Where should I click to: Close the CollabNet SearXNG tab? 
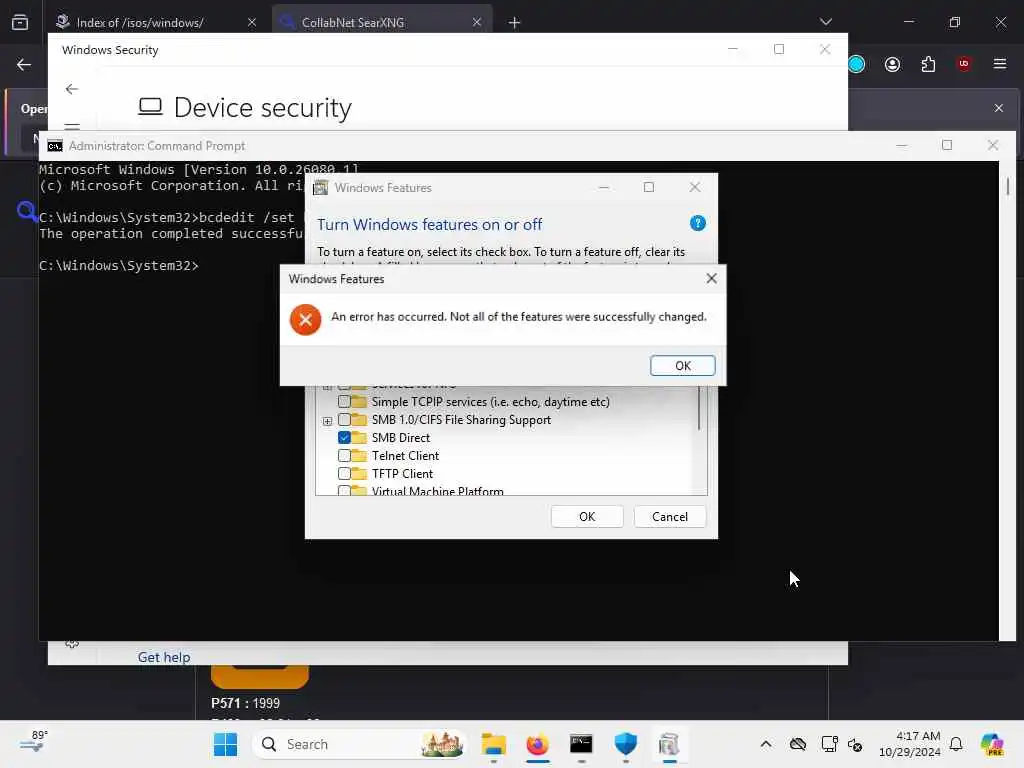click(x=477, y=22)
